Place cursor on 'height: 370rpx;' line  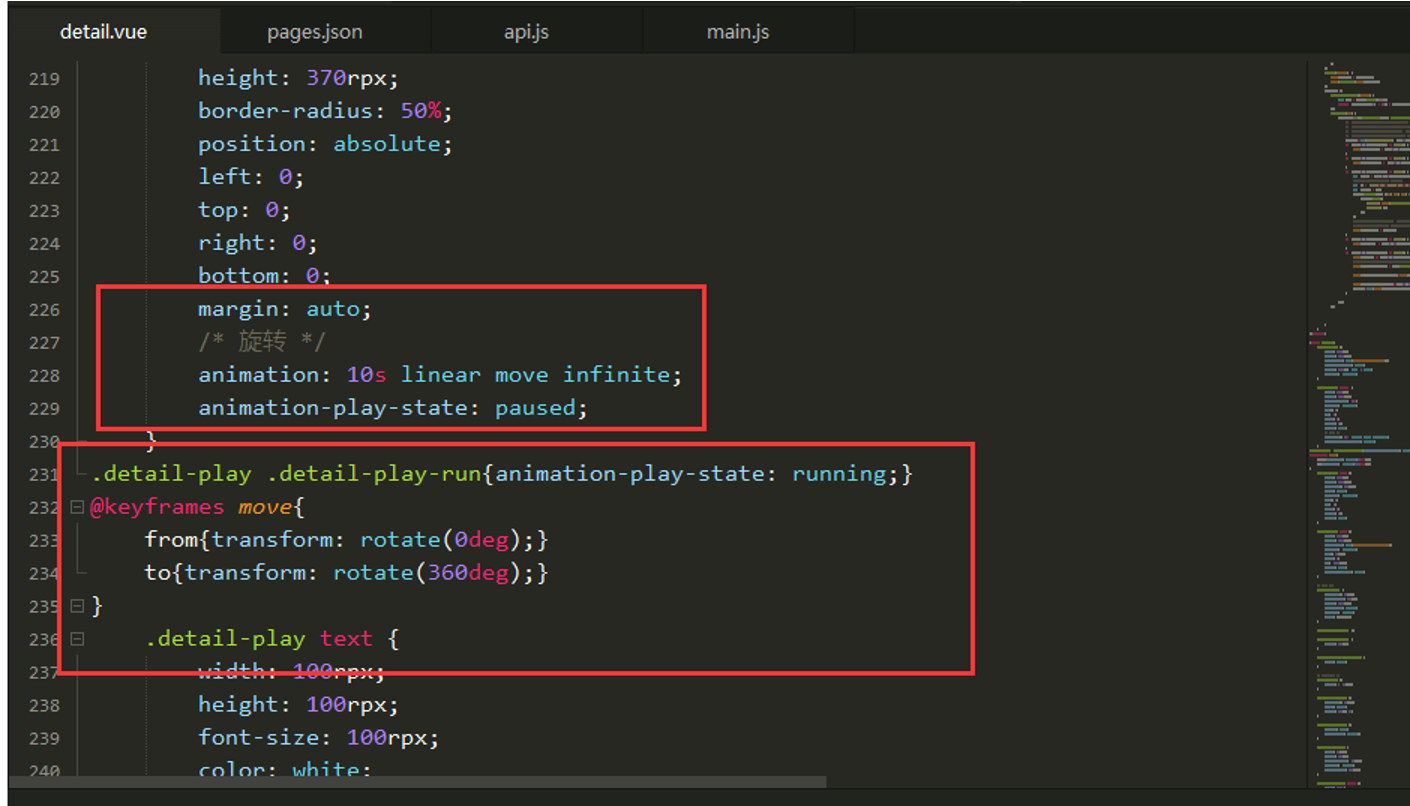[298, 78]
